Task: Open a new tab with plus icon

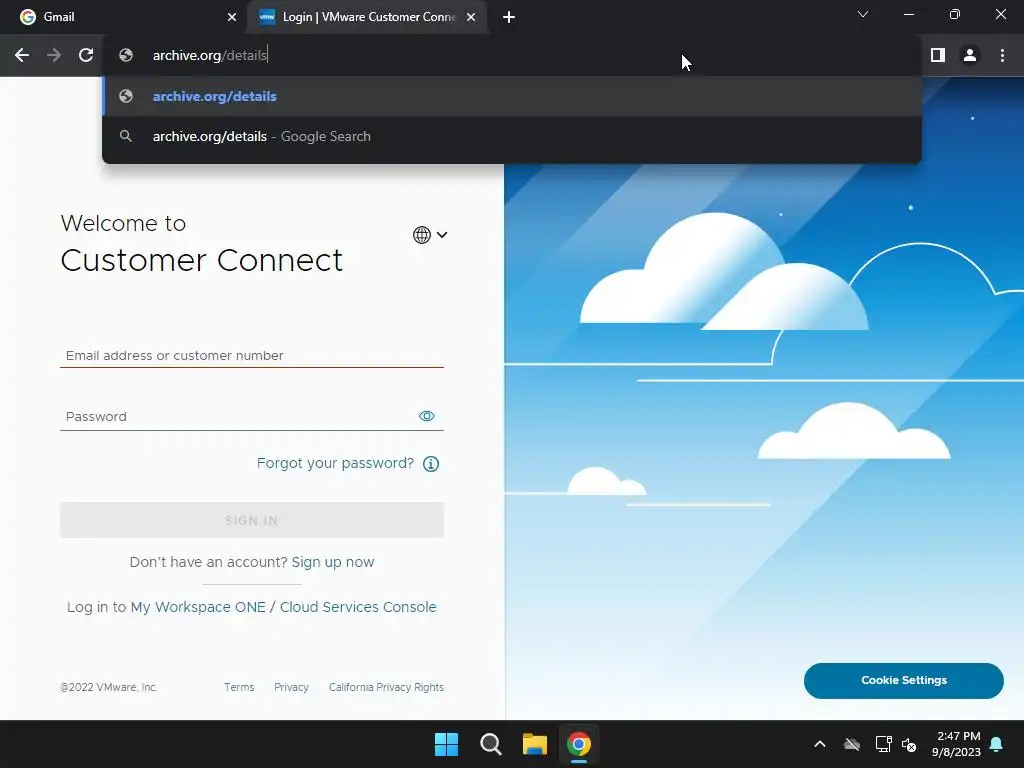Action: [509, 17]
